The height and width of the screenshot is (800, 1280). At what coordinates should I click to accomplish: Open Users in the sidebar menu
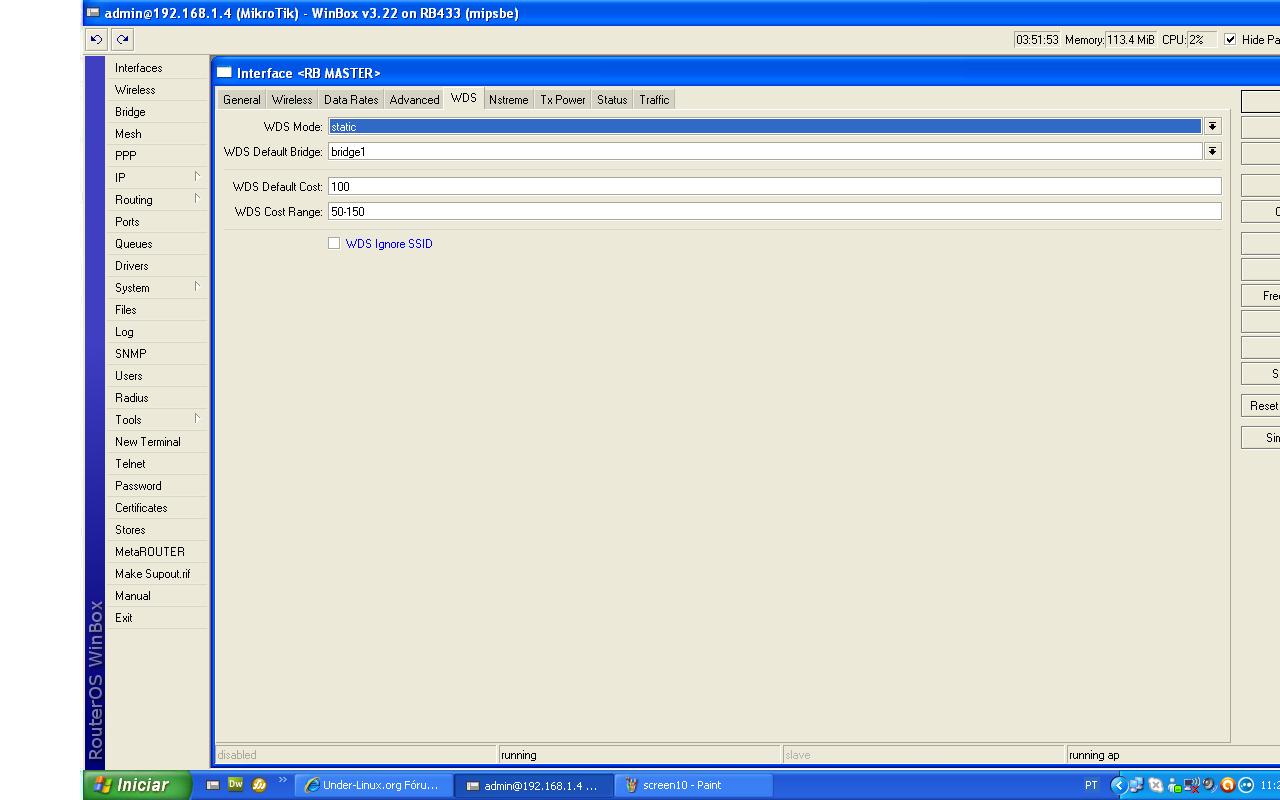click(158, 376)
